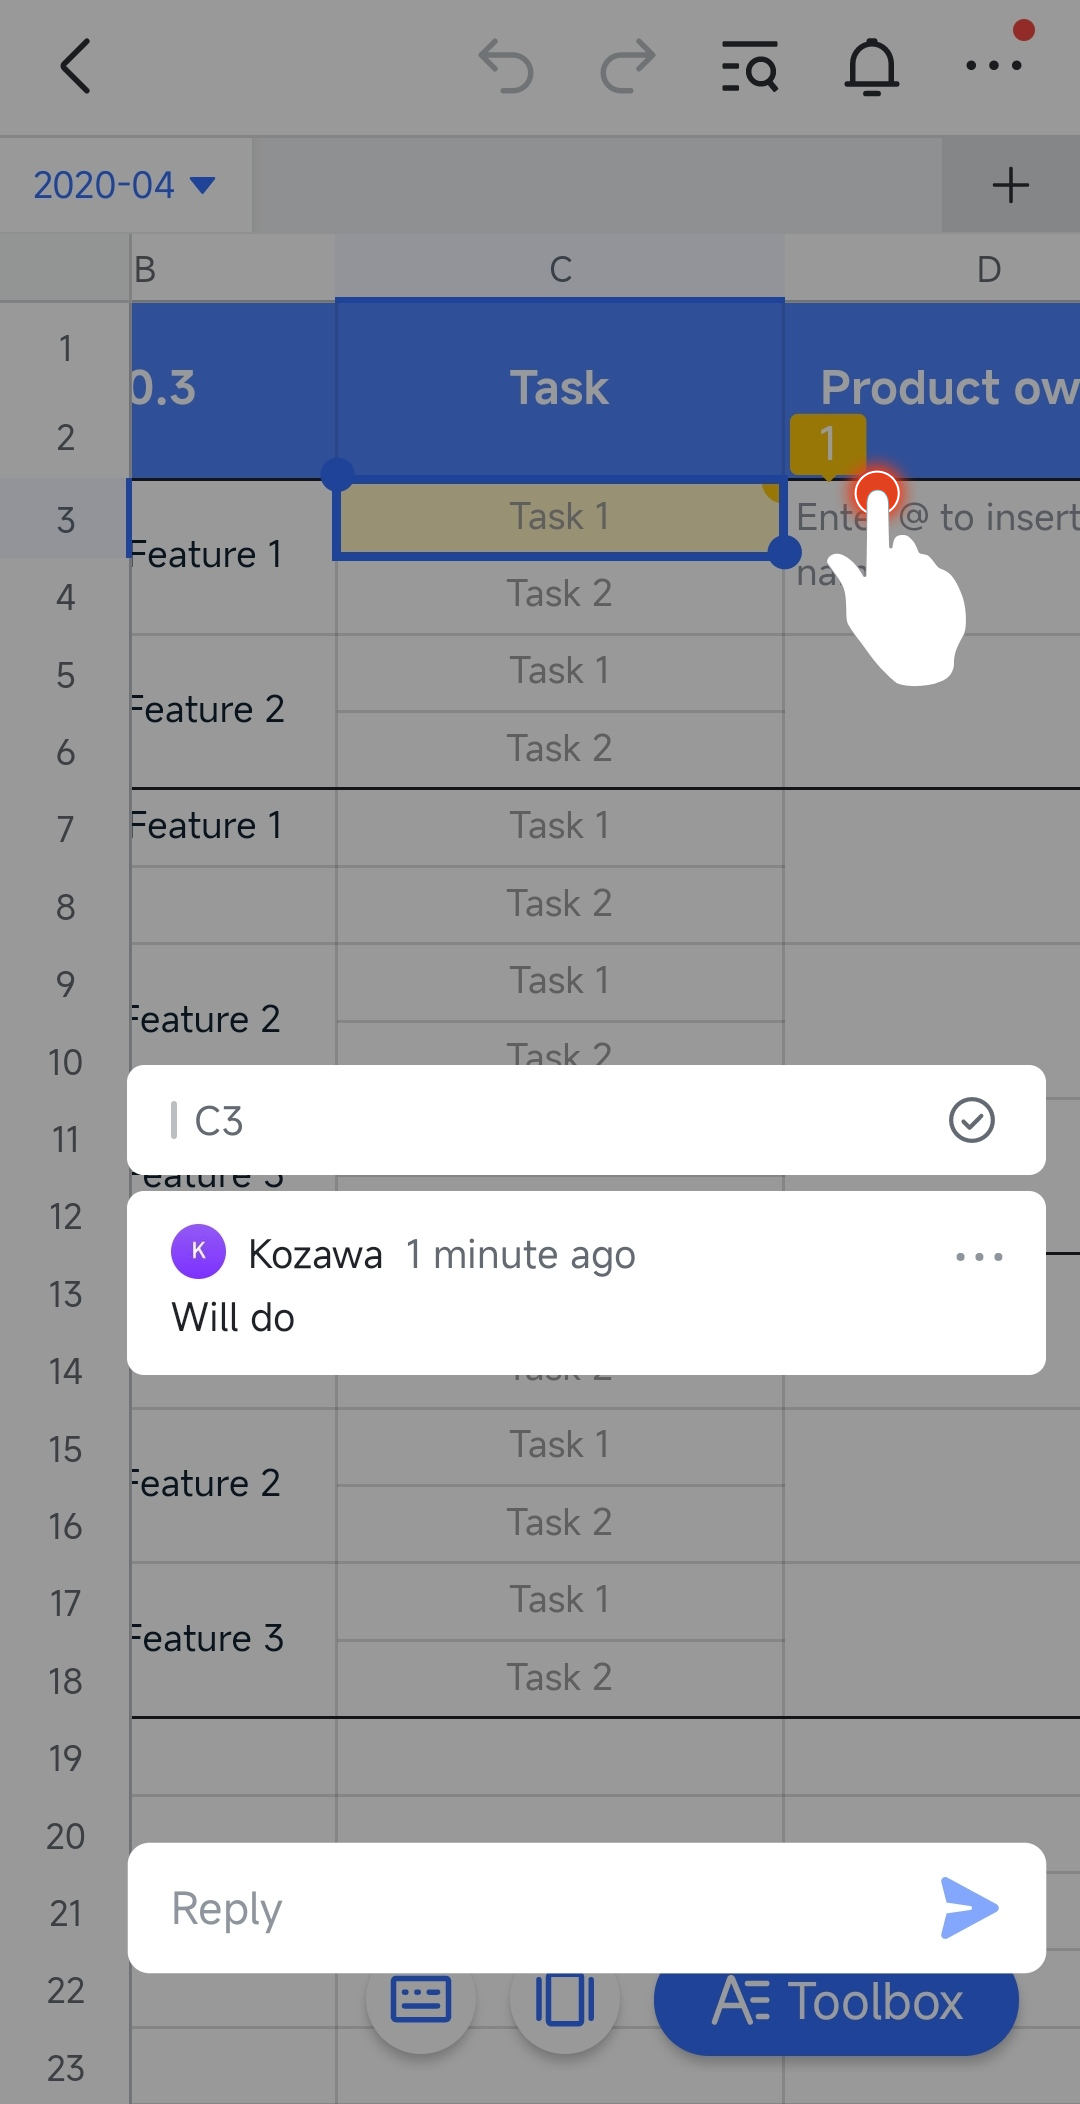
Task: Add a new sheet with plus icon
Action: 1010,185
